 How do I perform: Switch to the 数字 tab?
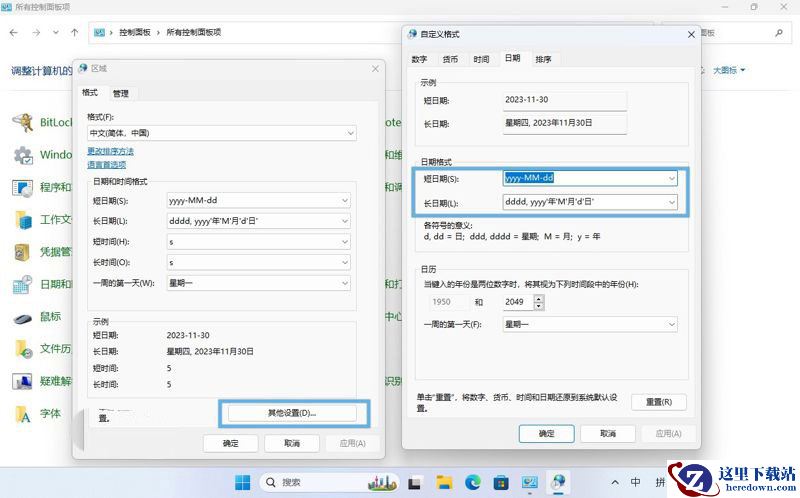point(419,59)
